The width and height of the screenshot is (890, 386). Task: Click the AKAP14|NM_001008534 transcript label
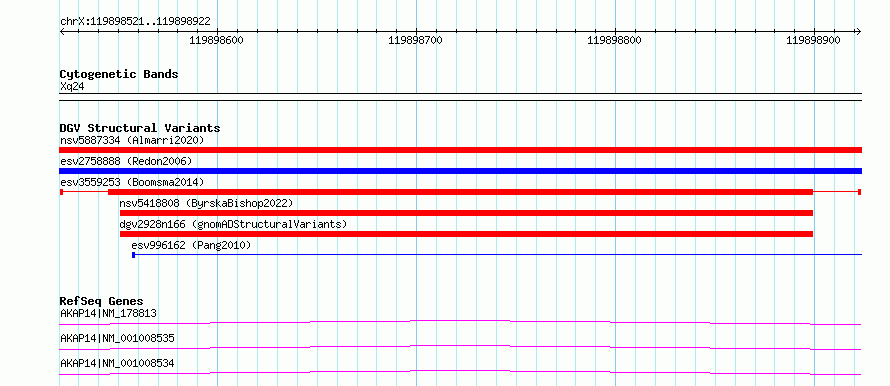coord(117,364)
